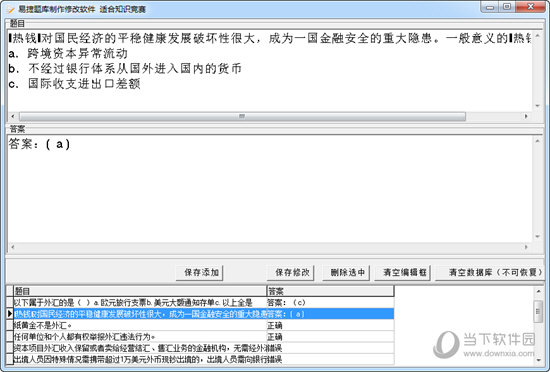The image size is (550, 372).
Task: Click right arrow of question box scrollbar
Action: pos(526,116)
